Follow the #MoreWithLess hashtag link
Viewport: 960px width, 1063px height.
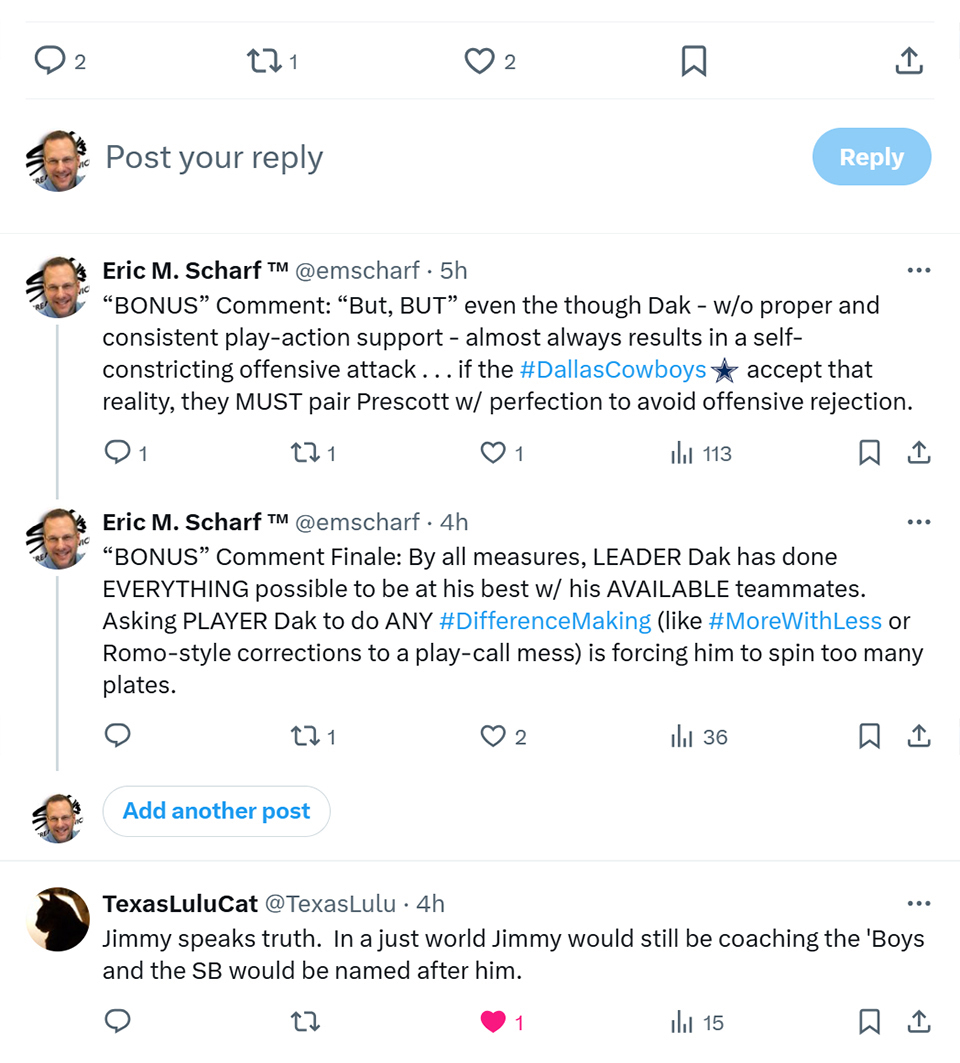coord(795,621)
